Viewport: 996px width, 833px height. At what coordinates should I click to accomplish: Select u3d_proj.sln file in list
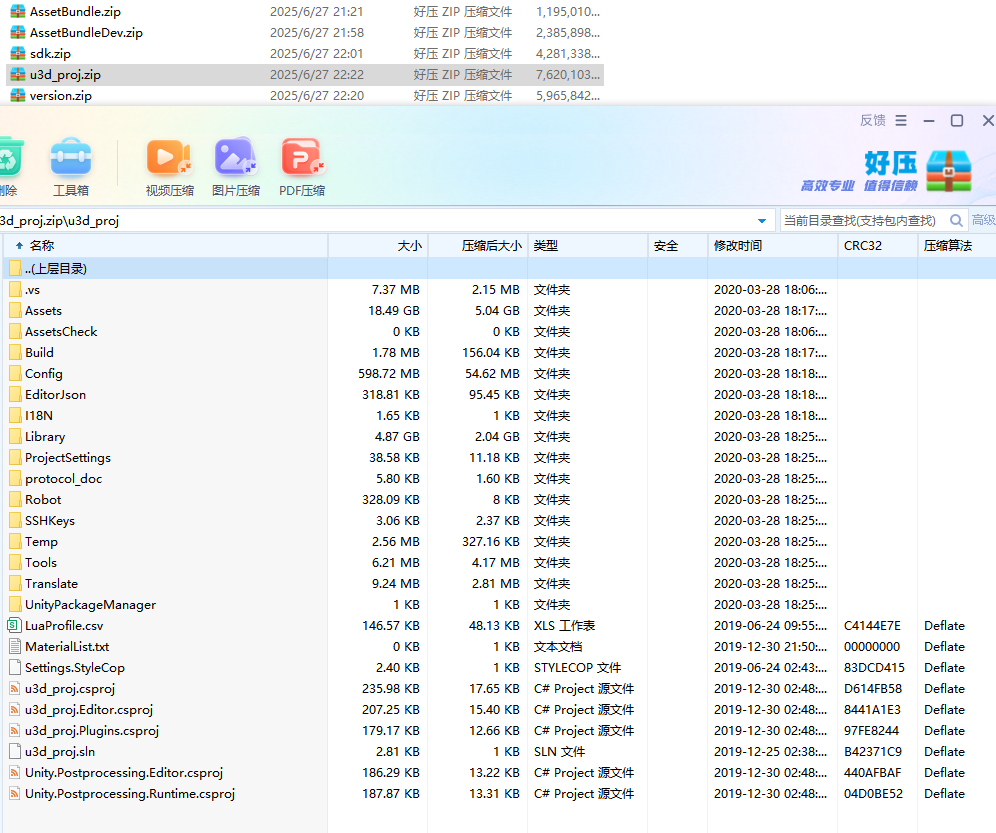(60, 752)
